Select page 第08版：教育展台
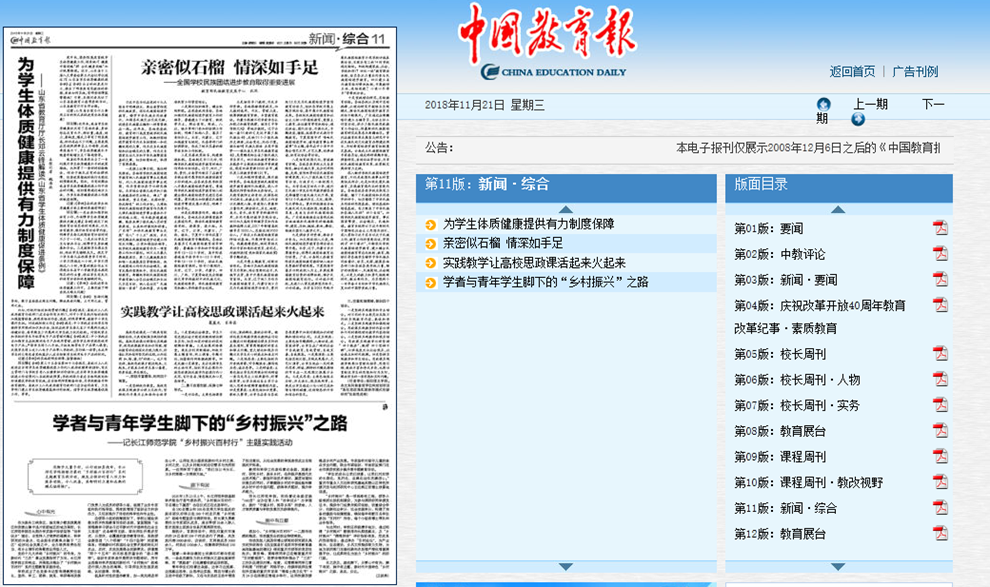The image size is (990, 587). click(780, 431)
